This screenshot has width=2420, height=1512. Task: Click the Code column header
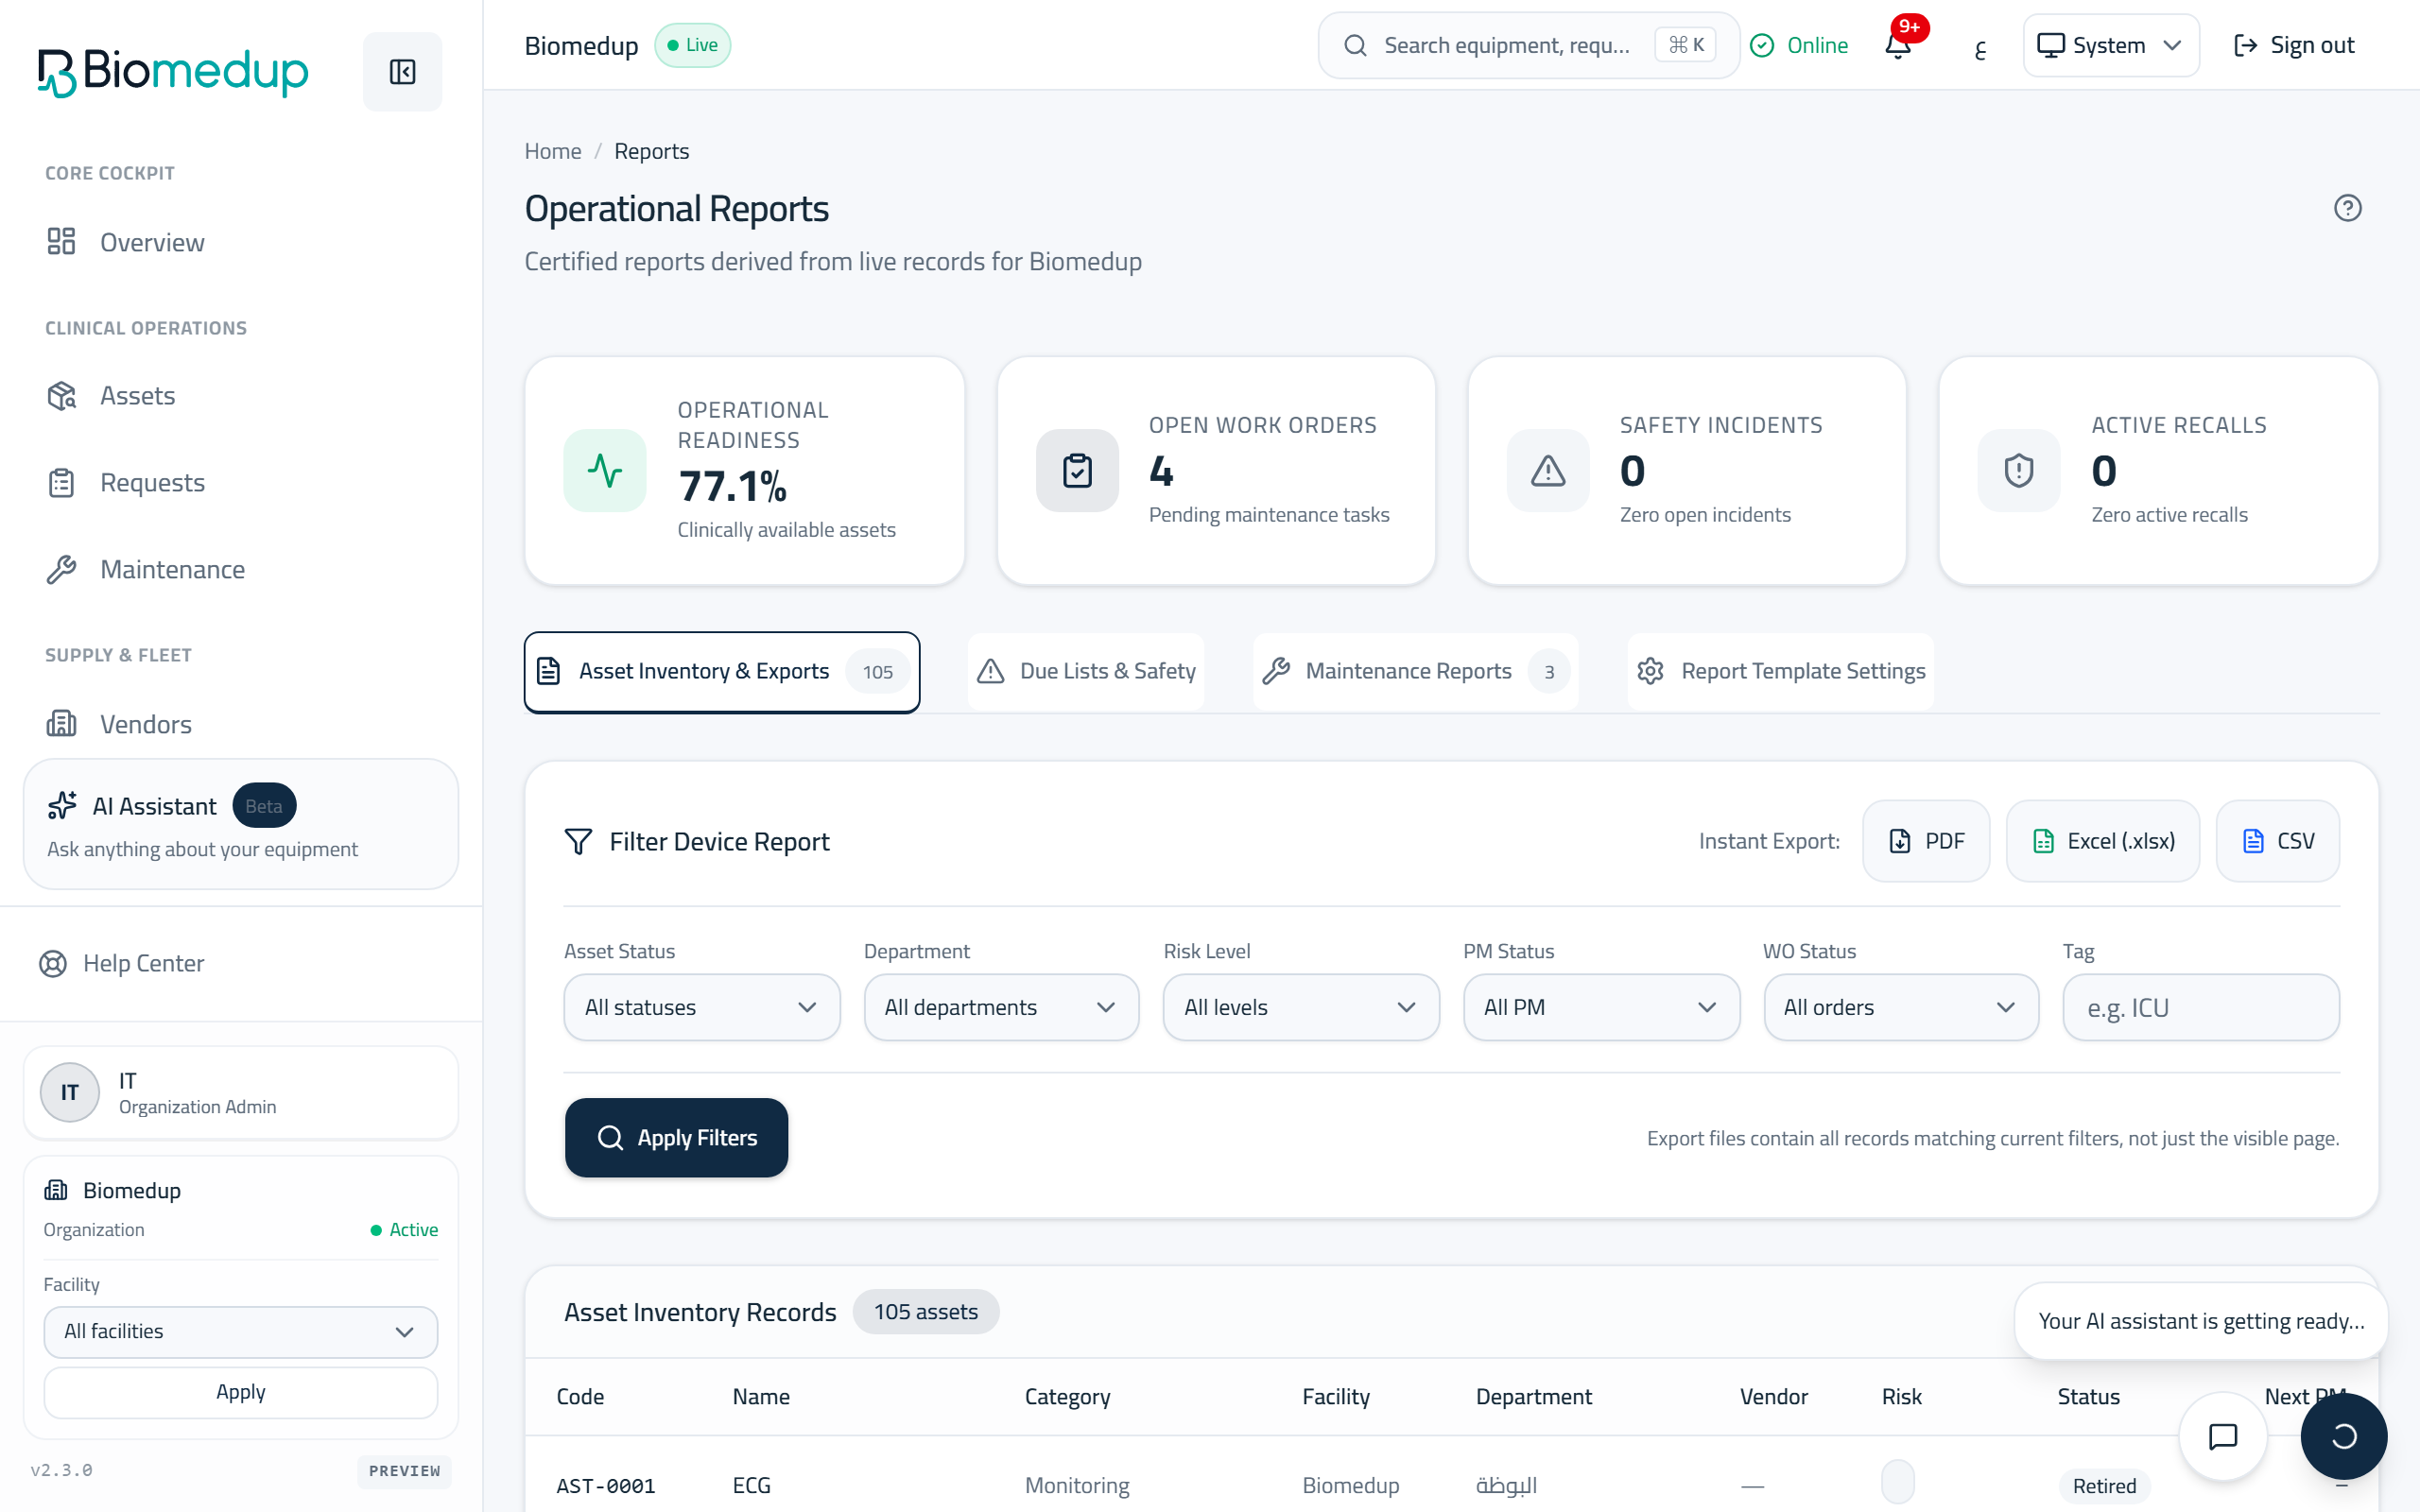[x=580, y=1396]
